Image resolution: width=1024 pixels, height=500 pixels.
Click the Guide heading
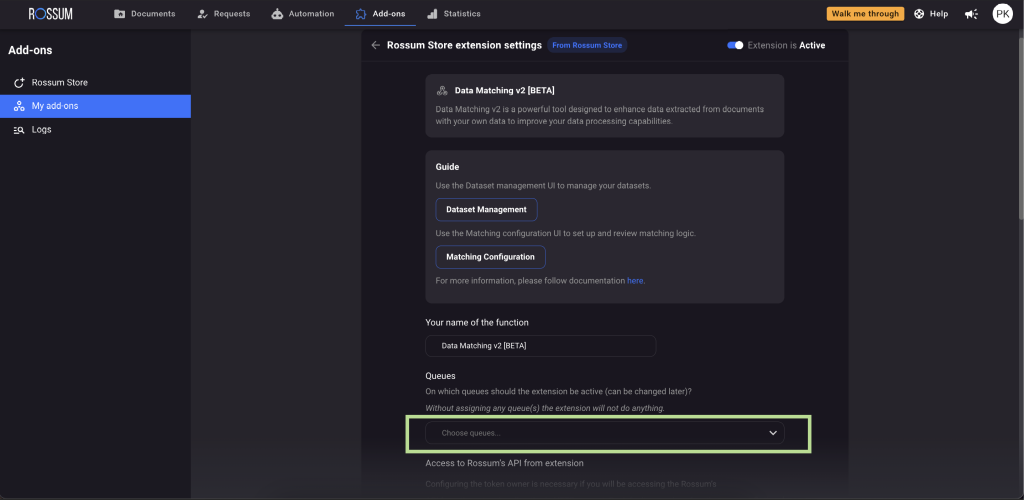click(x=447, y=167)
